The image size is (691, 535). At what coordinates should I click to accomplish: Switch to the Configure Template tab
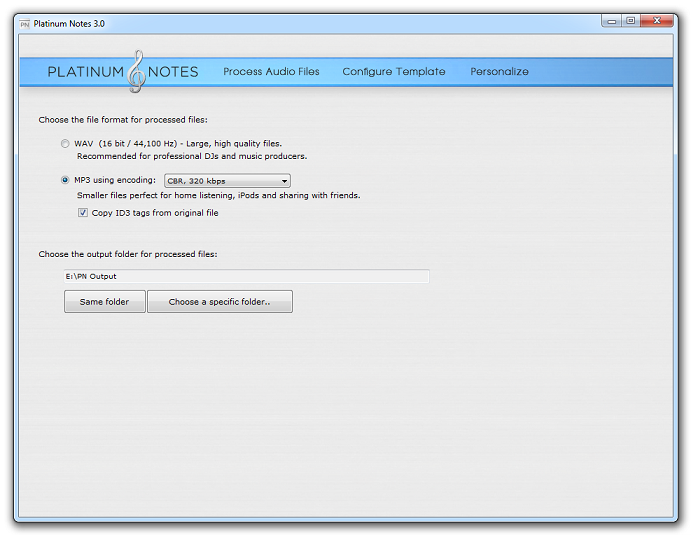point(394,72)
